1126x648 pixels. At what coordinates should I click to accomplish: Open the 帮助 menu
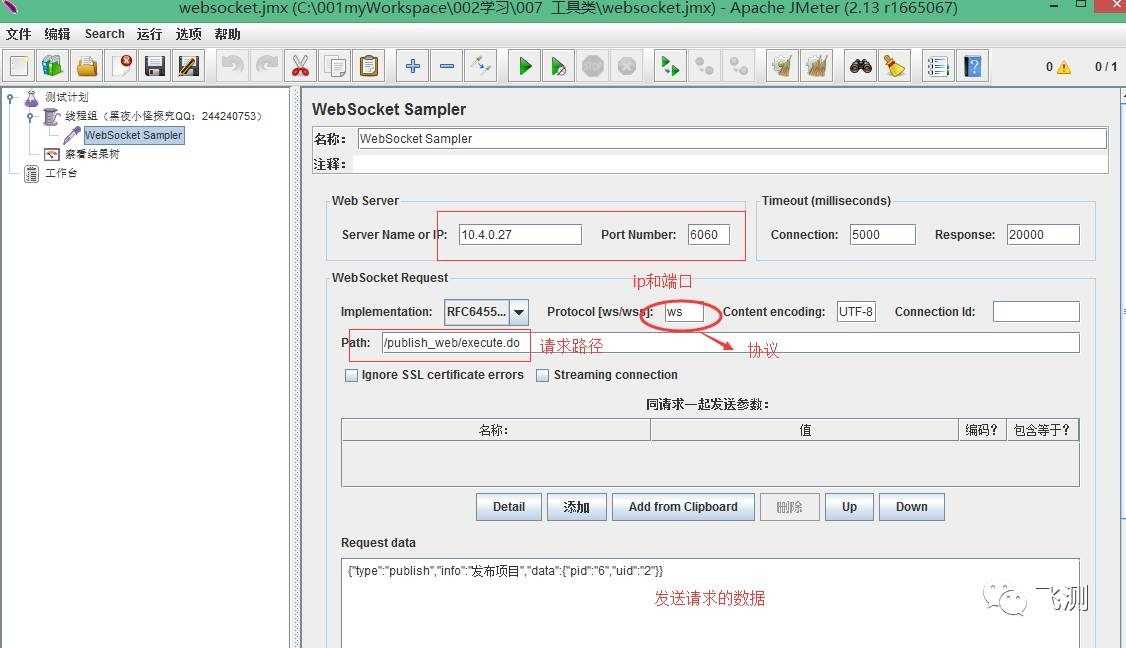pos(228,34)
